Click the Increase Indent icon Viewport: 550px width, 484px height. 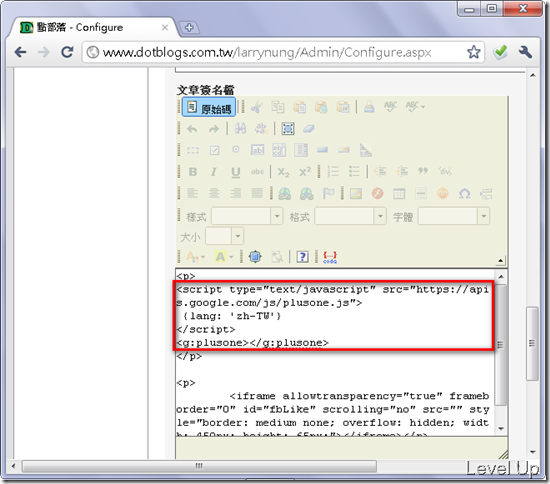pos(402,172)
